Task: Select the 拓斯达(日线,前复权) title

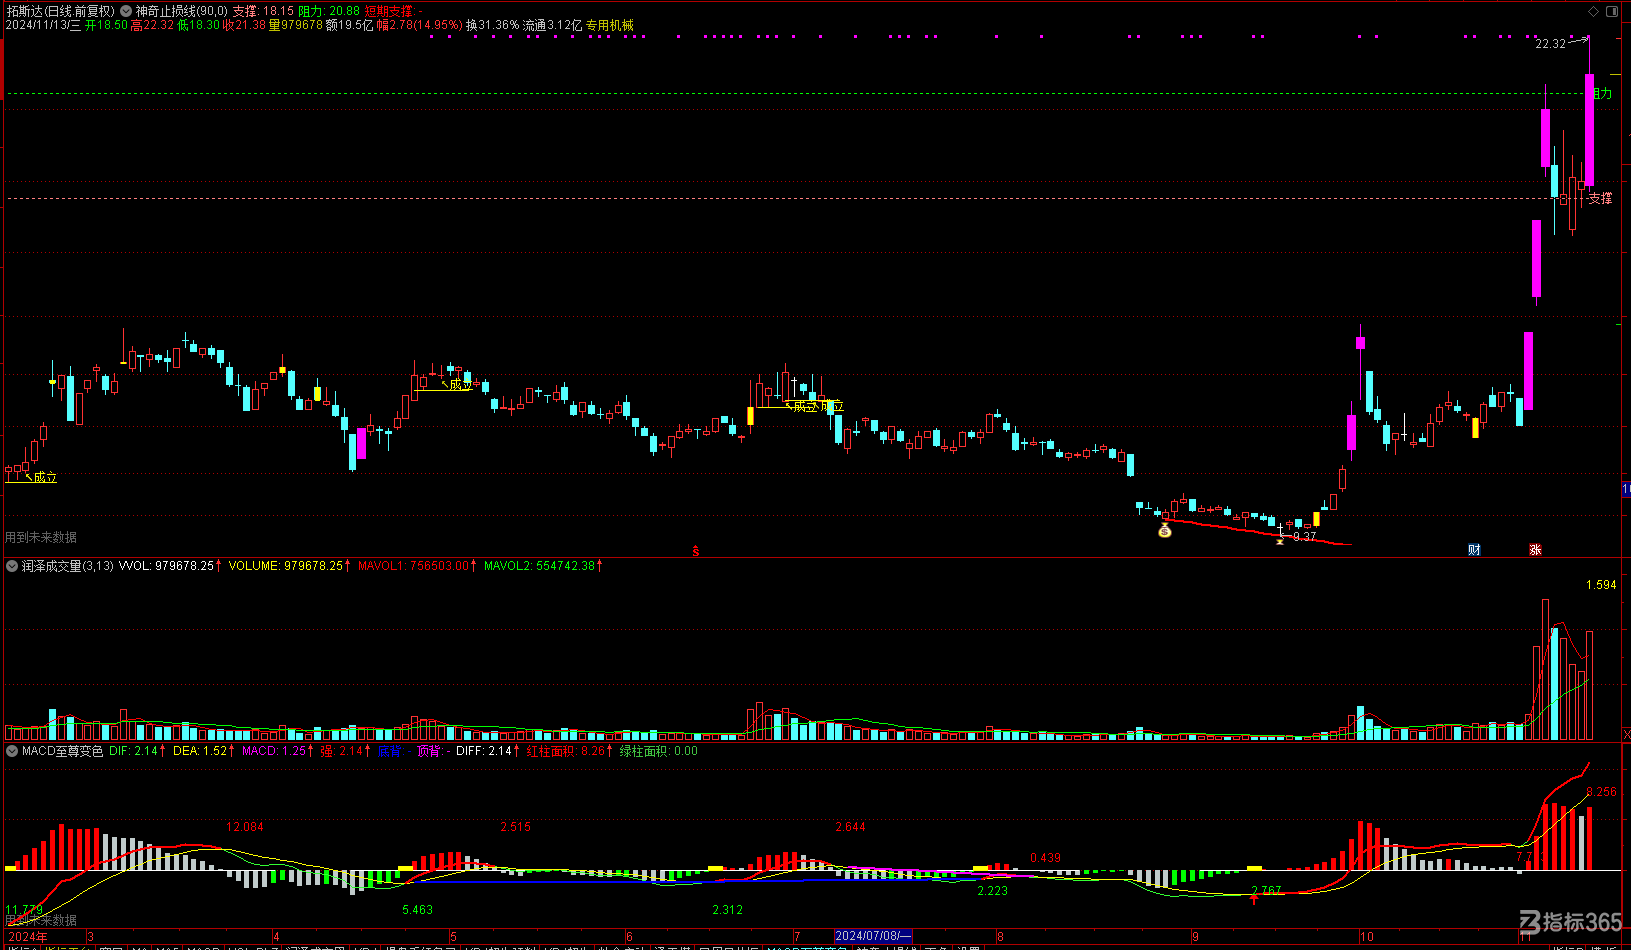Action: tap(60, 11)
